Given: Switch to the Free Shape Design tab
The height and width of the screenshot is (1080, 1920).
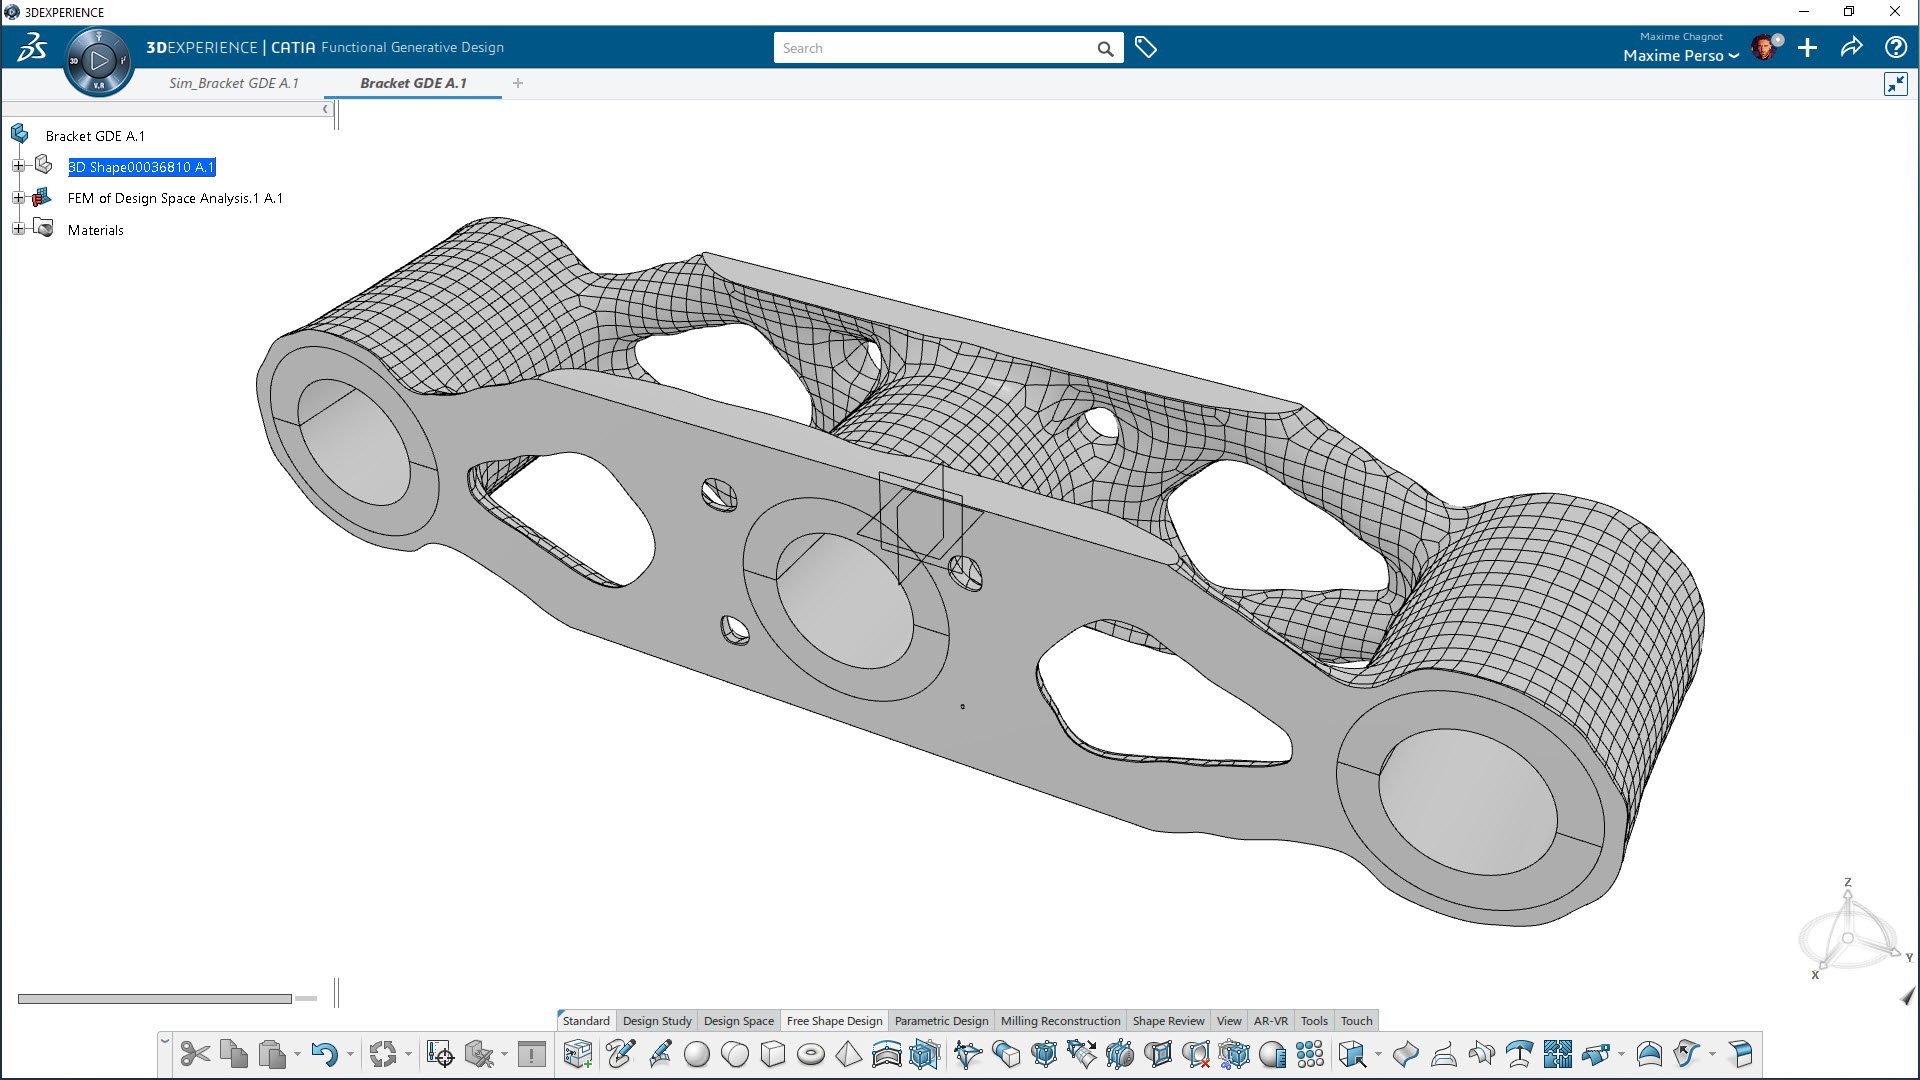Looking at the screenshot, I should (x=834, y=1021).
